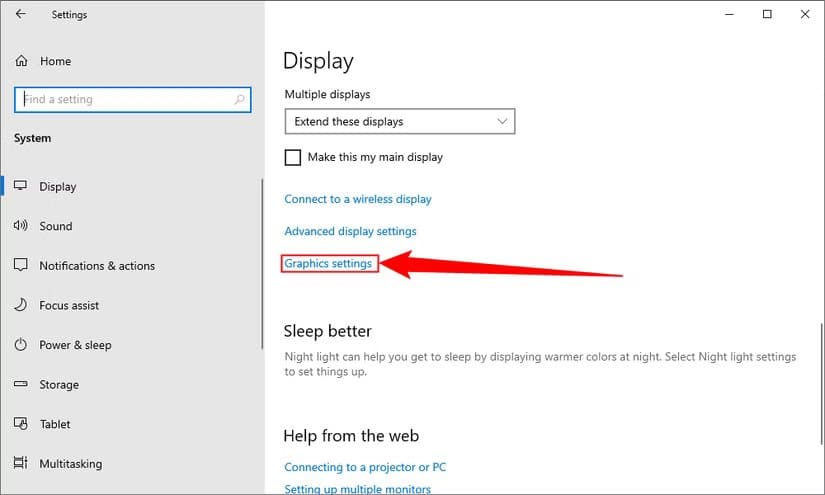Click the Sleep better heading
This screenshot has height=495, width=825.
327,331
